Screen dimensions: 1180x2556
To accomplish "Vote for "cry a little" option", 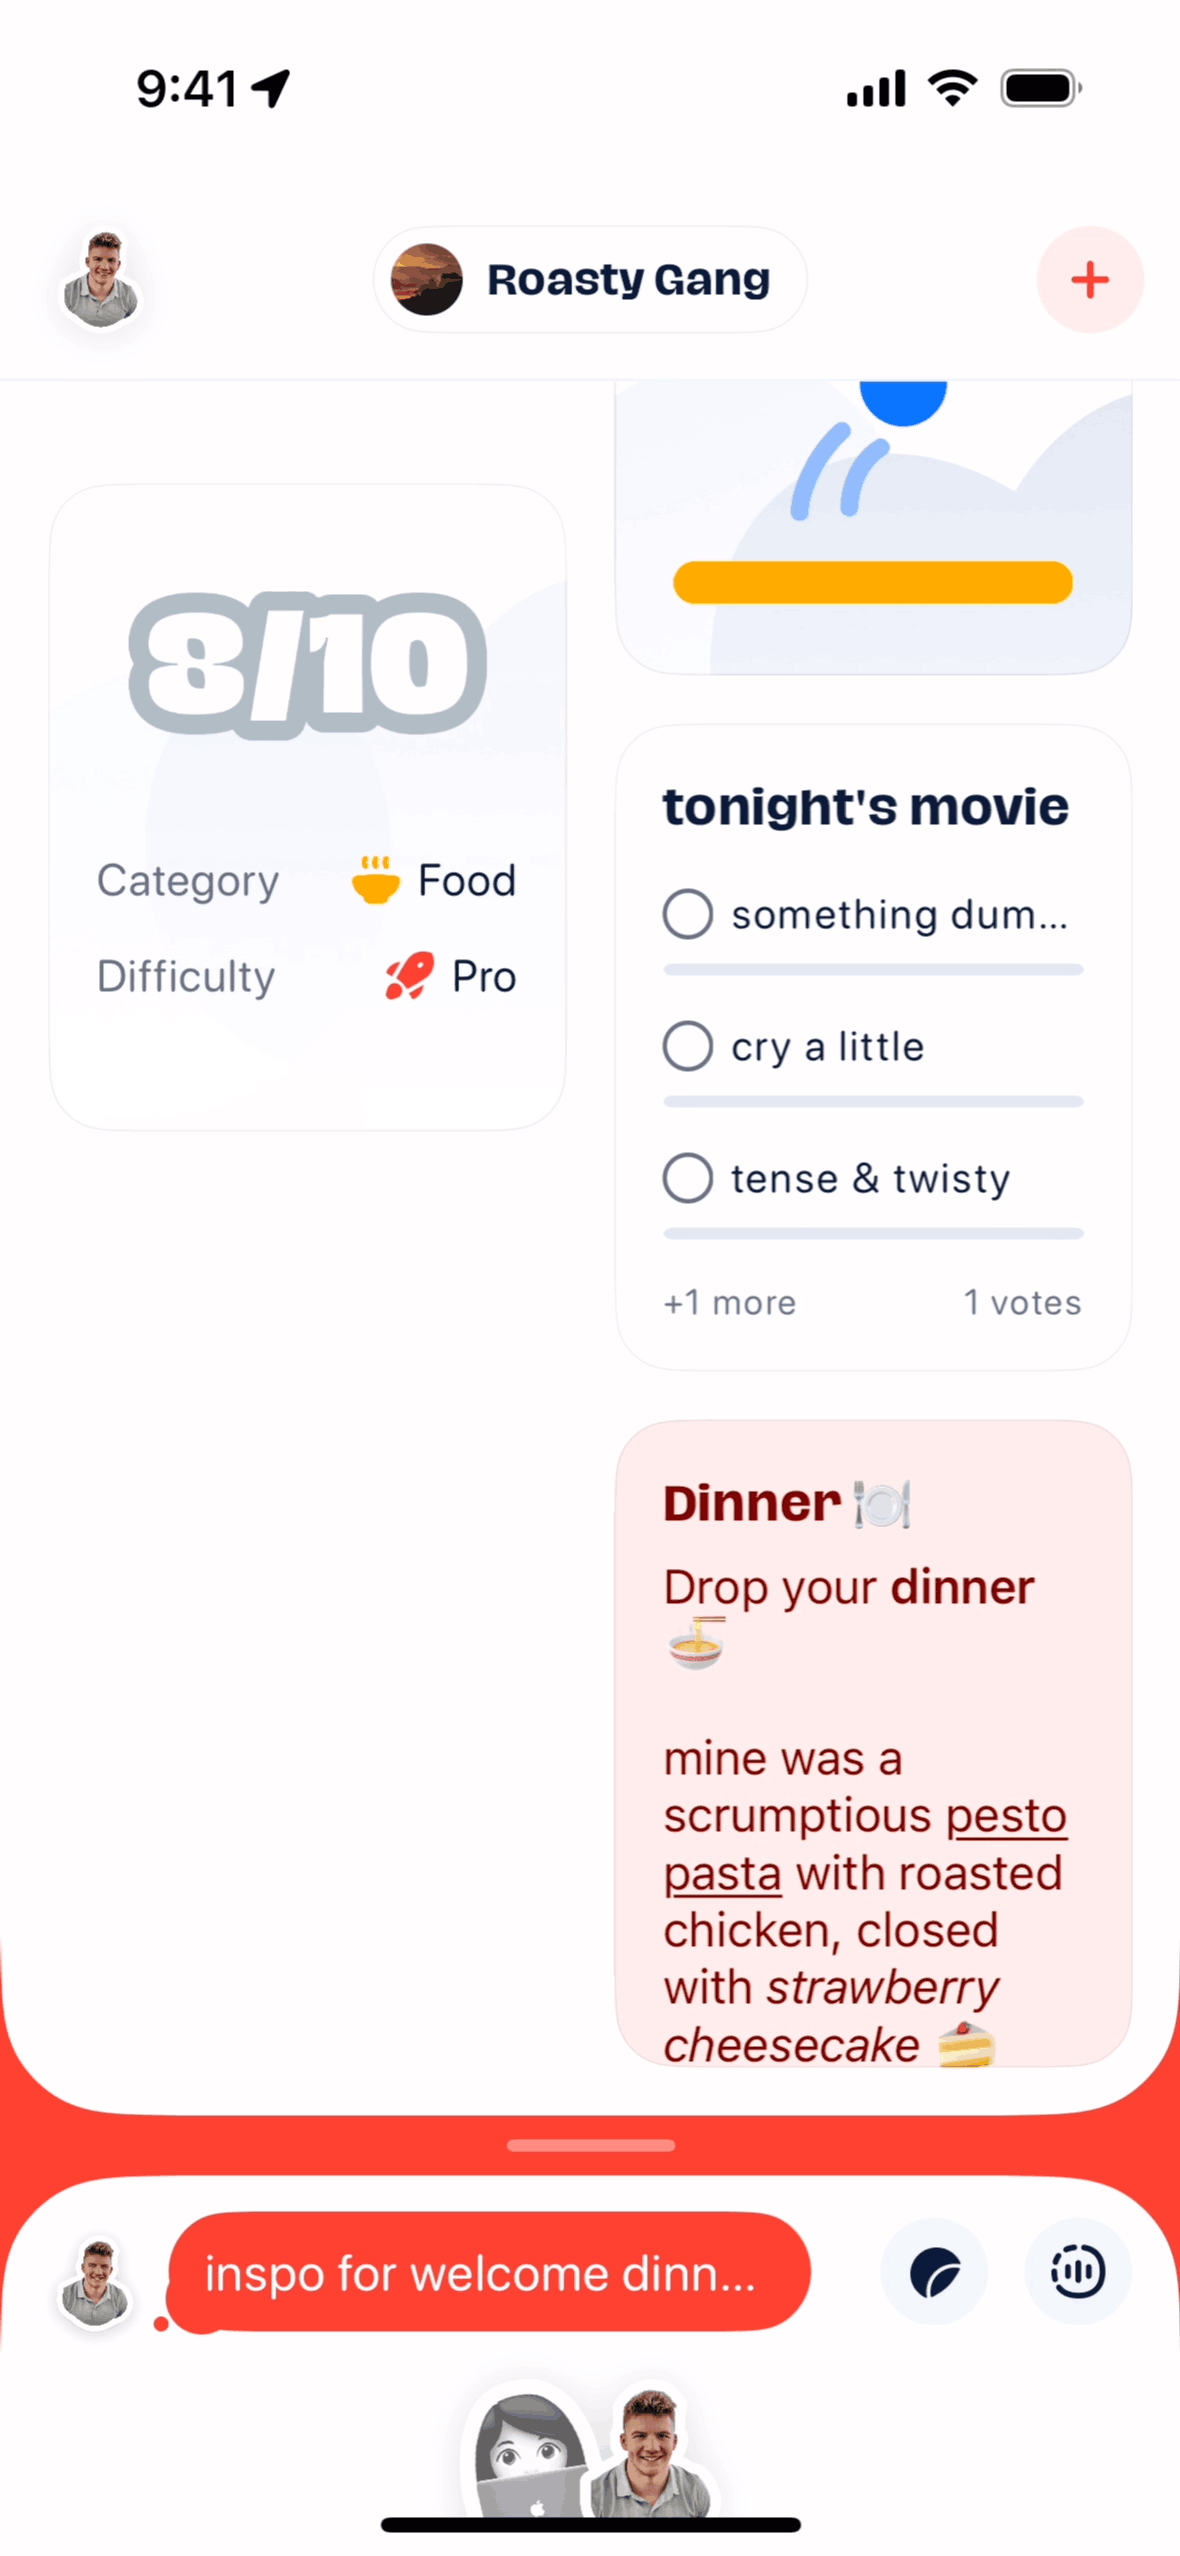I will coord(688,1046).
